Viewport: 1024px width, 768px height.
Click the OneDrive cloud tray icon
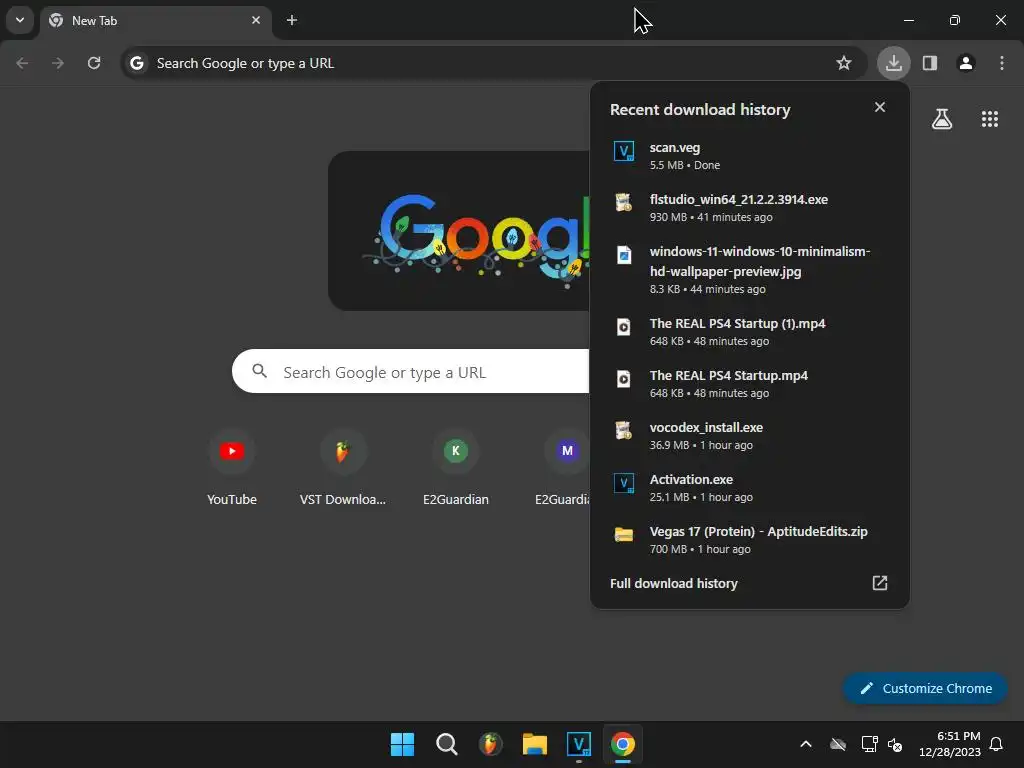point(838,744)
